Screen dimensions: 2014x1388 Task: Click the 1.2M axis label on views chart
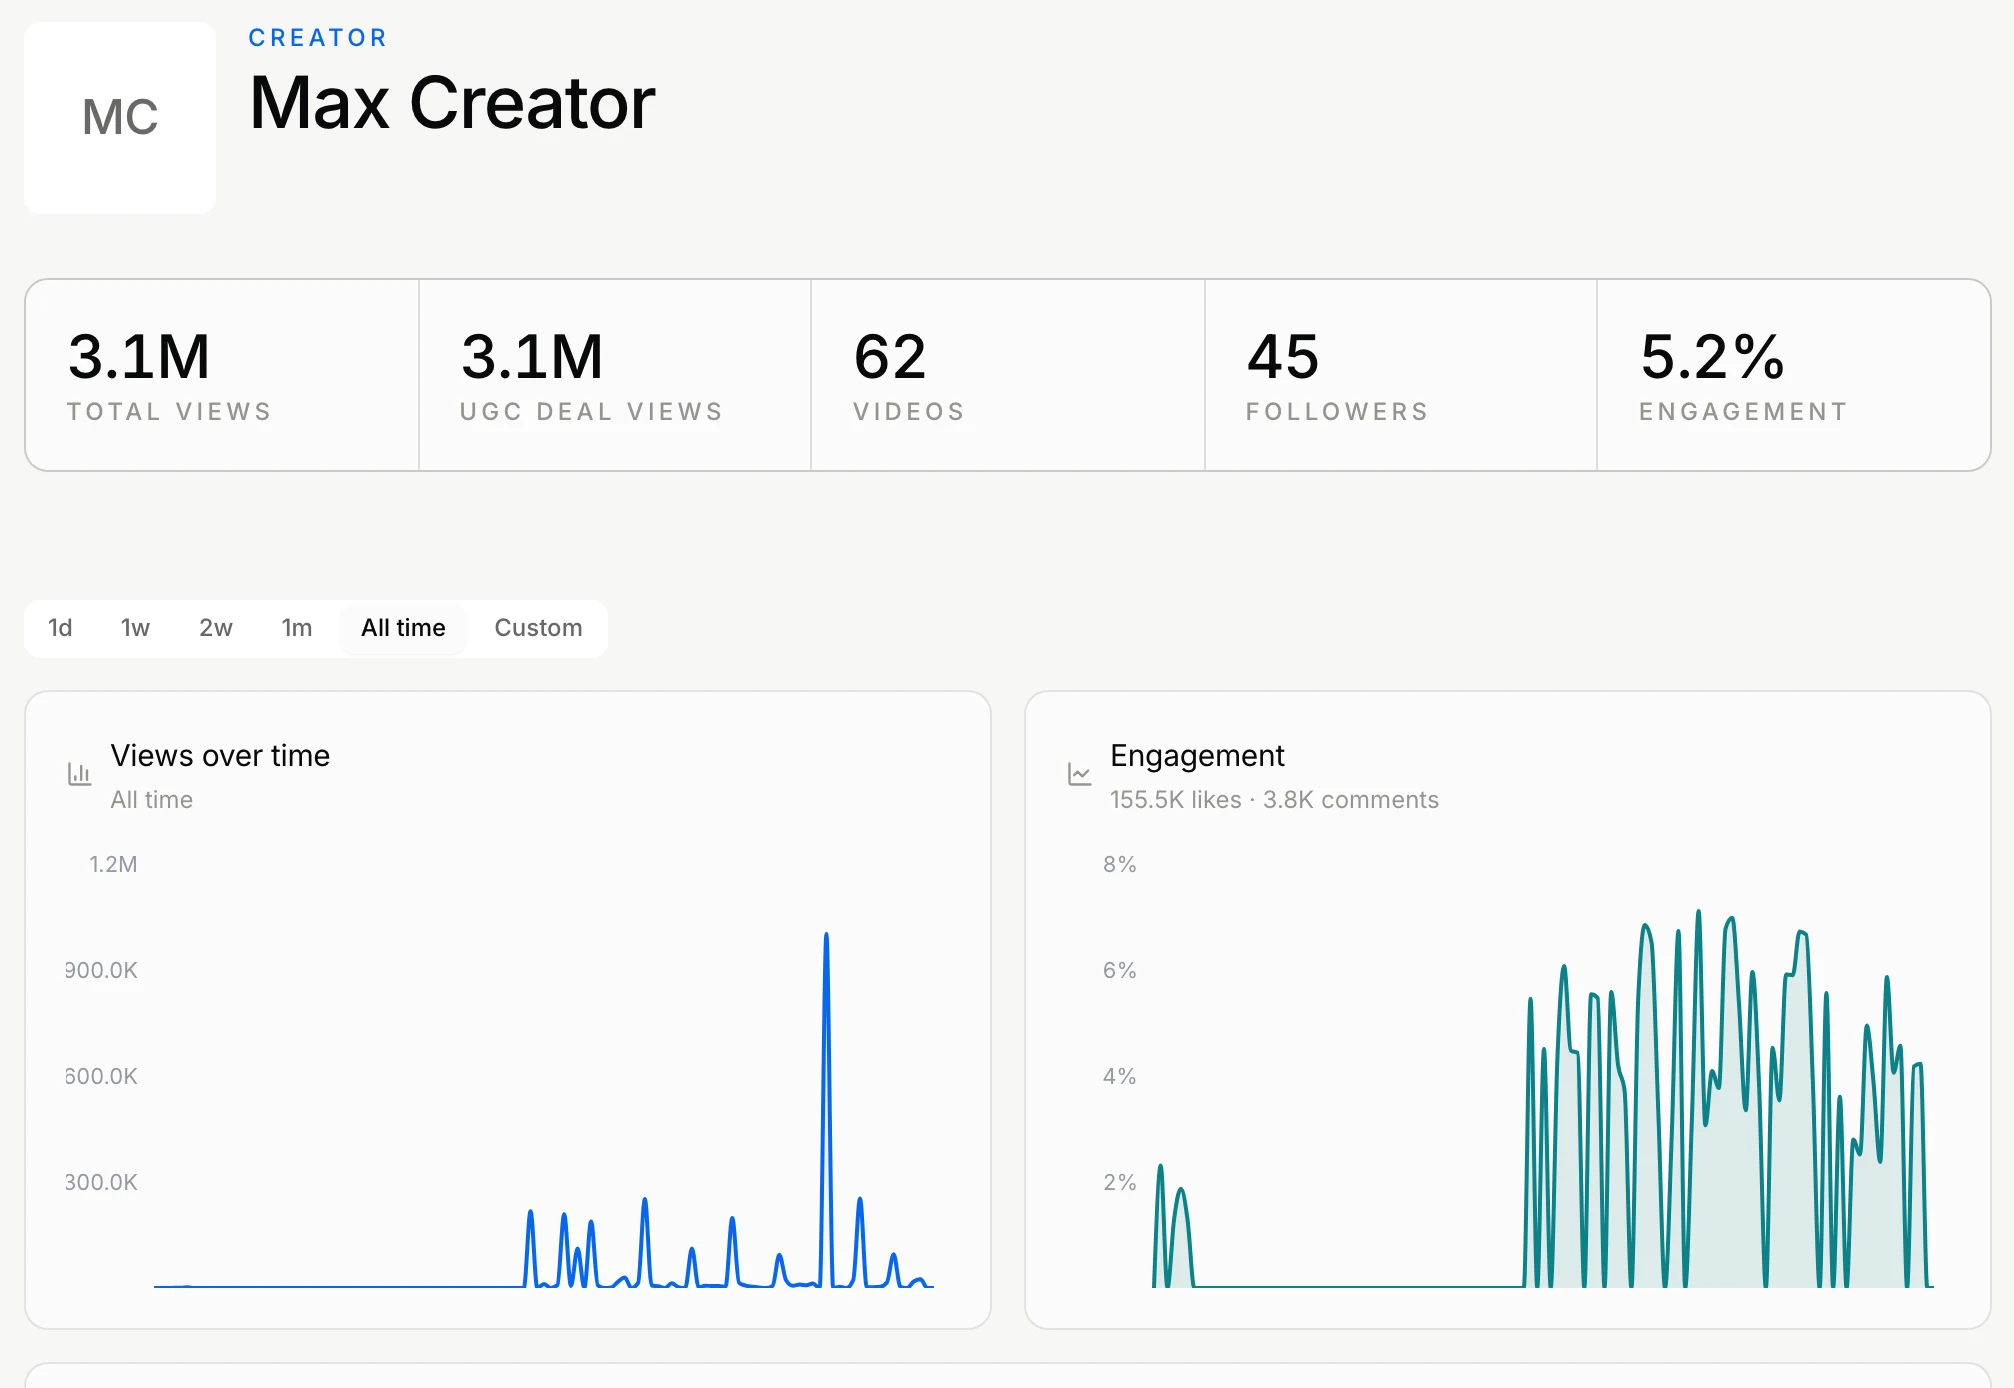pos(113,864)
